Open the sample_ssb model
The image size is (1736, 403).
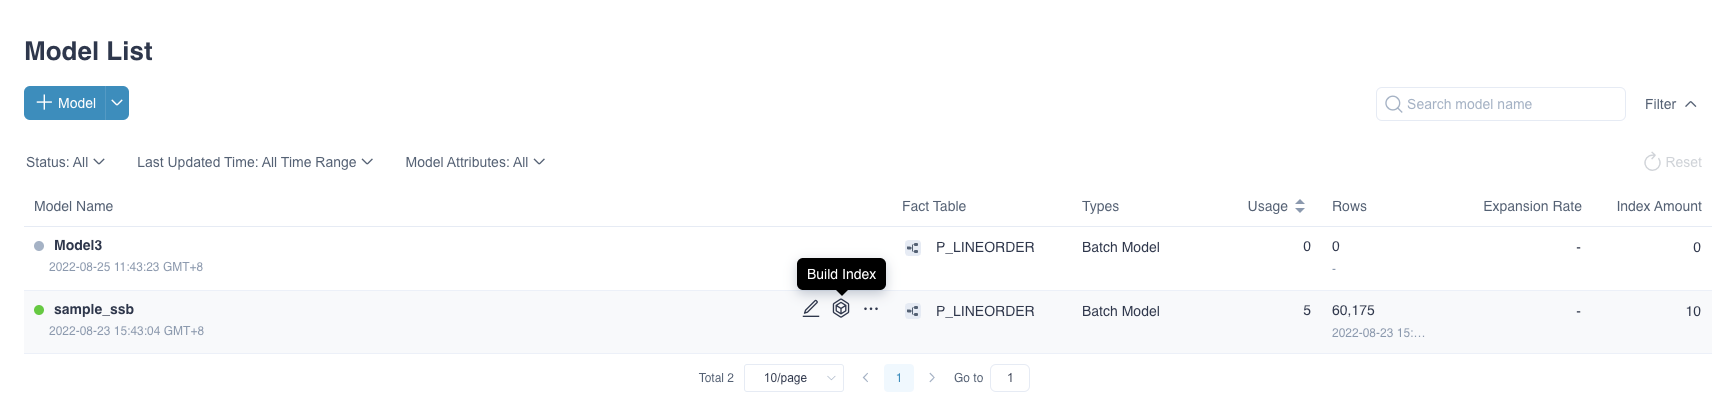coord(94,309)
